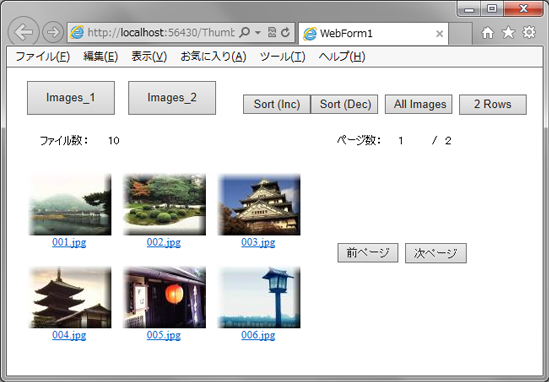
Task: Select the WebForm1 tab
Action: point(373,34)
